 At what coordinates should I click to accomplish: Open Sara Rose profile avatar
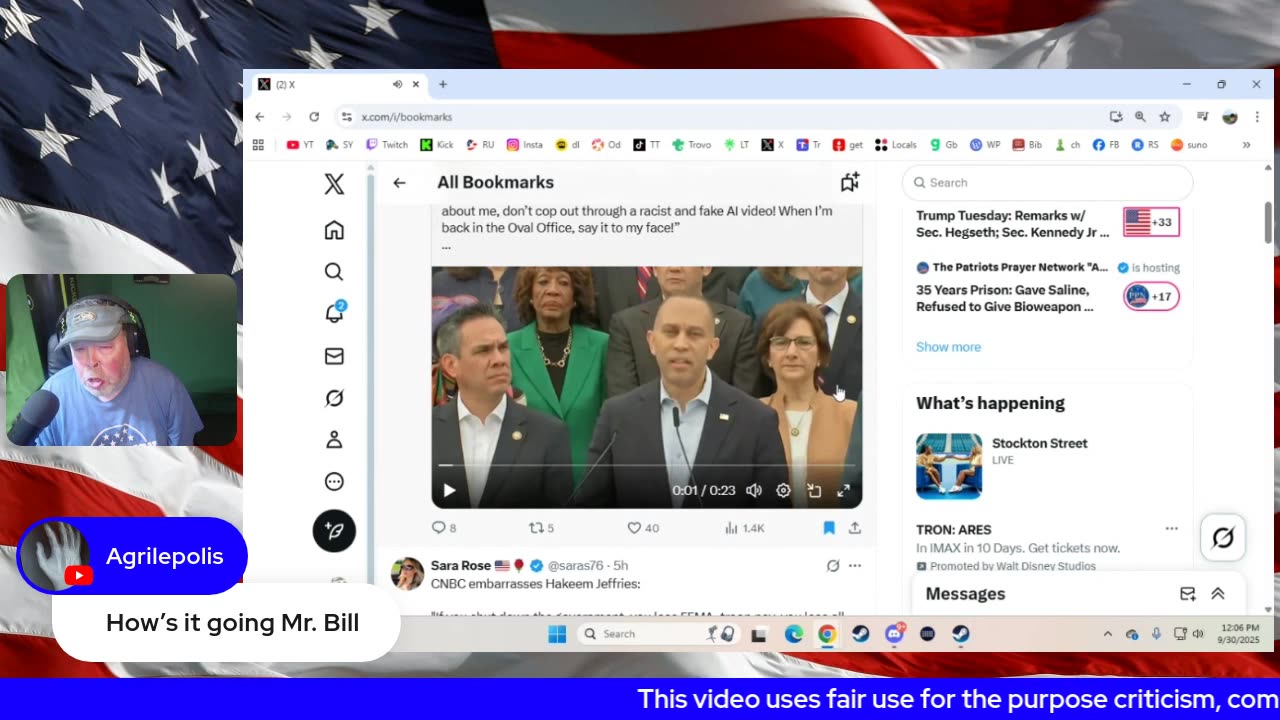(x=407, y=574)
